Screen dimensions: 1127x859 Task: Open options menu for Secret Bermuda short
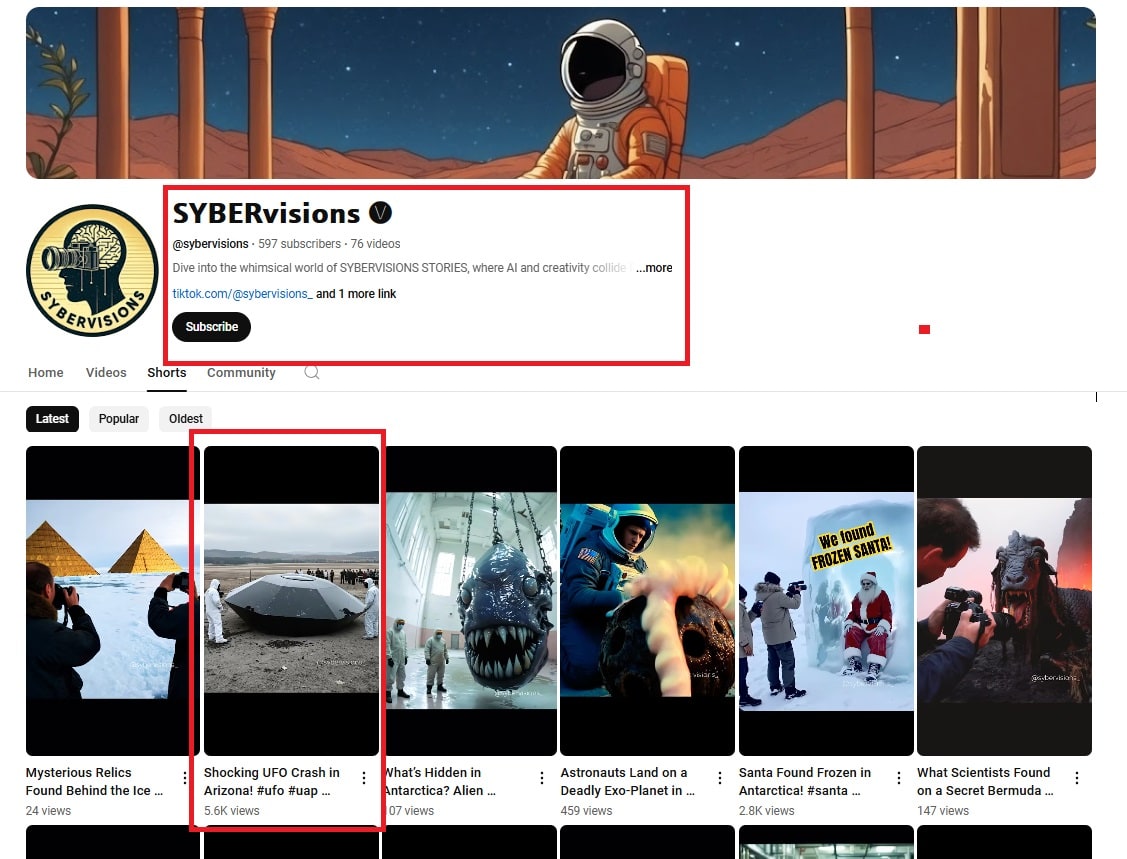[x=1077, y=778]
